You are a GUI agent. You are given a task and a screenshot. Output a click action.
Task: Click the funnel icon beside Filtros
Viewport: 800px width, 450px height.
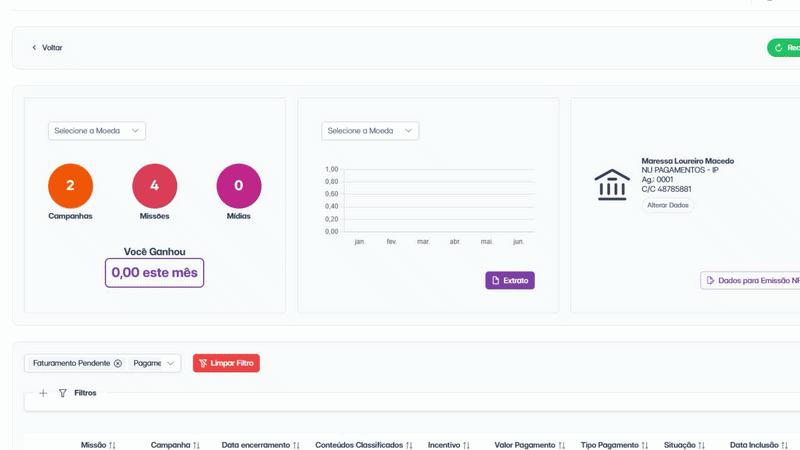63,393
